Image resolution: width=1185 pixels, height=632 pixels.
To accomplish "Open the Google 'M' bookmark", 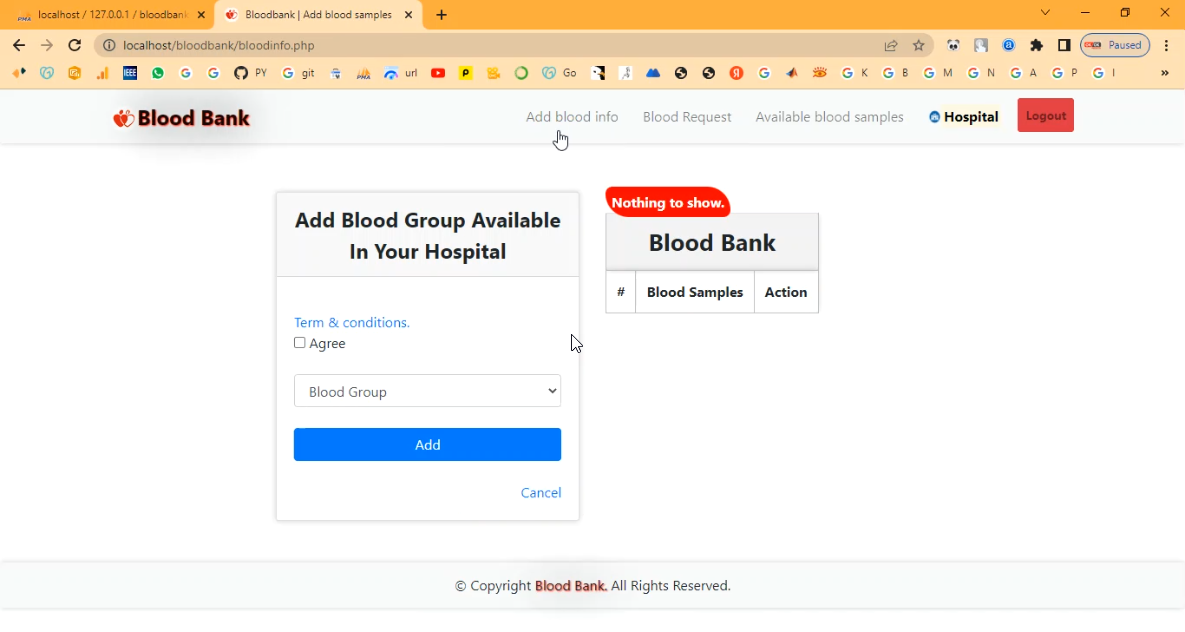I will click(x=938, y=73).
